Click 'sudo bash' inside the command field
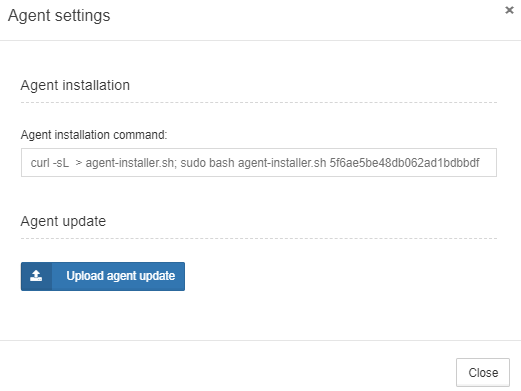Image resolution: width=521 pixels, height=391 pixels. pos(207,163)
